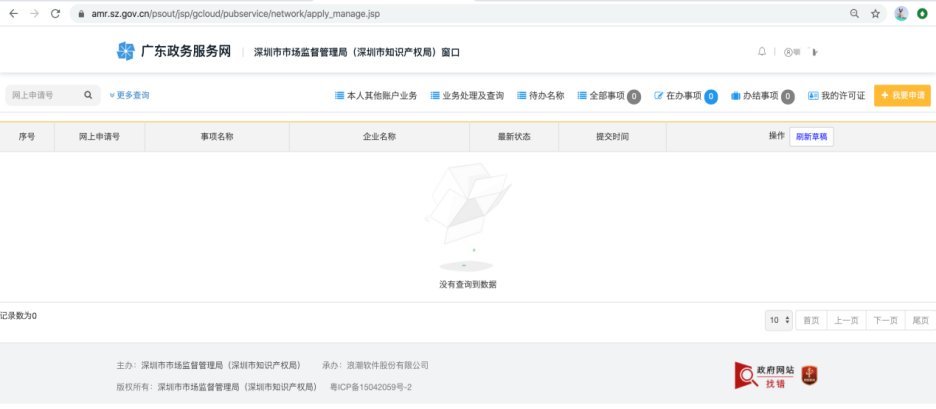Click the 序号 column header
The width and height of the screenshot is (936, 409).
pos(27,137)
